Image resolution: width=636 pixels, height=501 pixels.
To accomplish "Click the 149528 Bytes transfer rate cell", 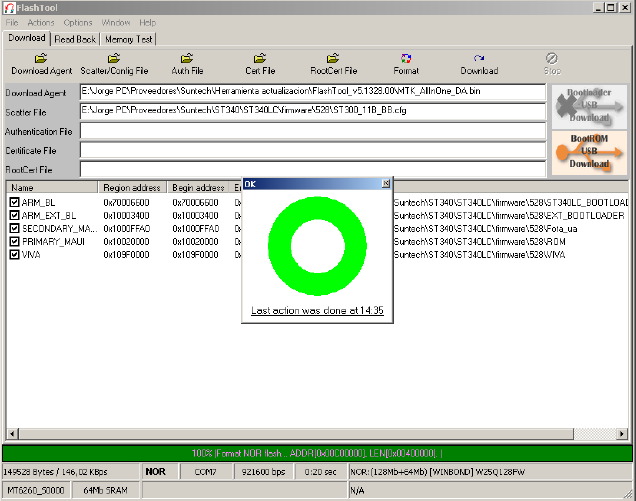I will click(70, 472).
